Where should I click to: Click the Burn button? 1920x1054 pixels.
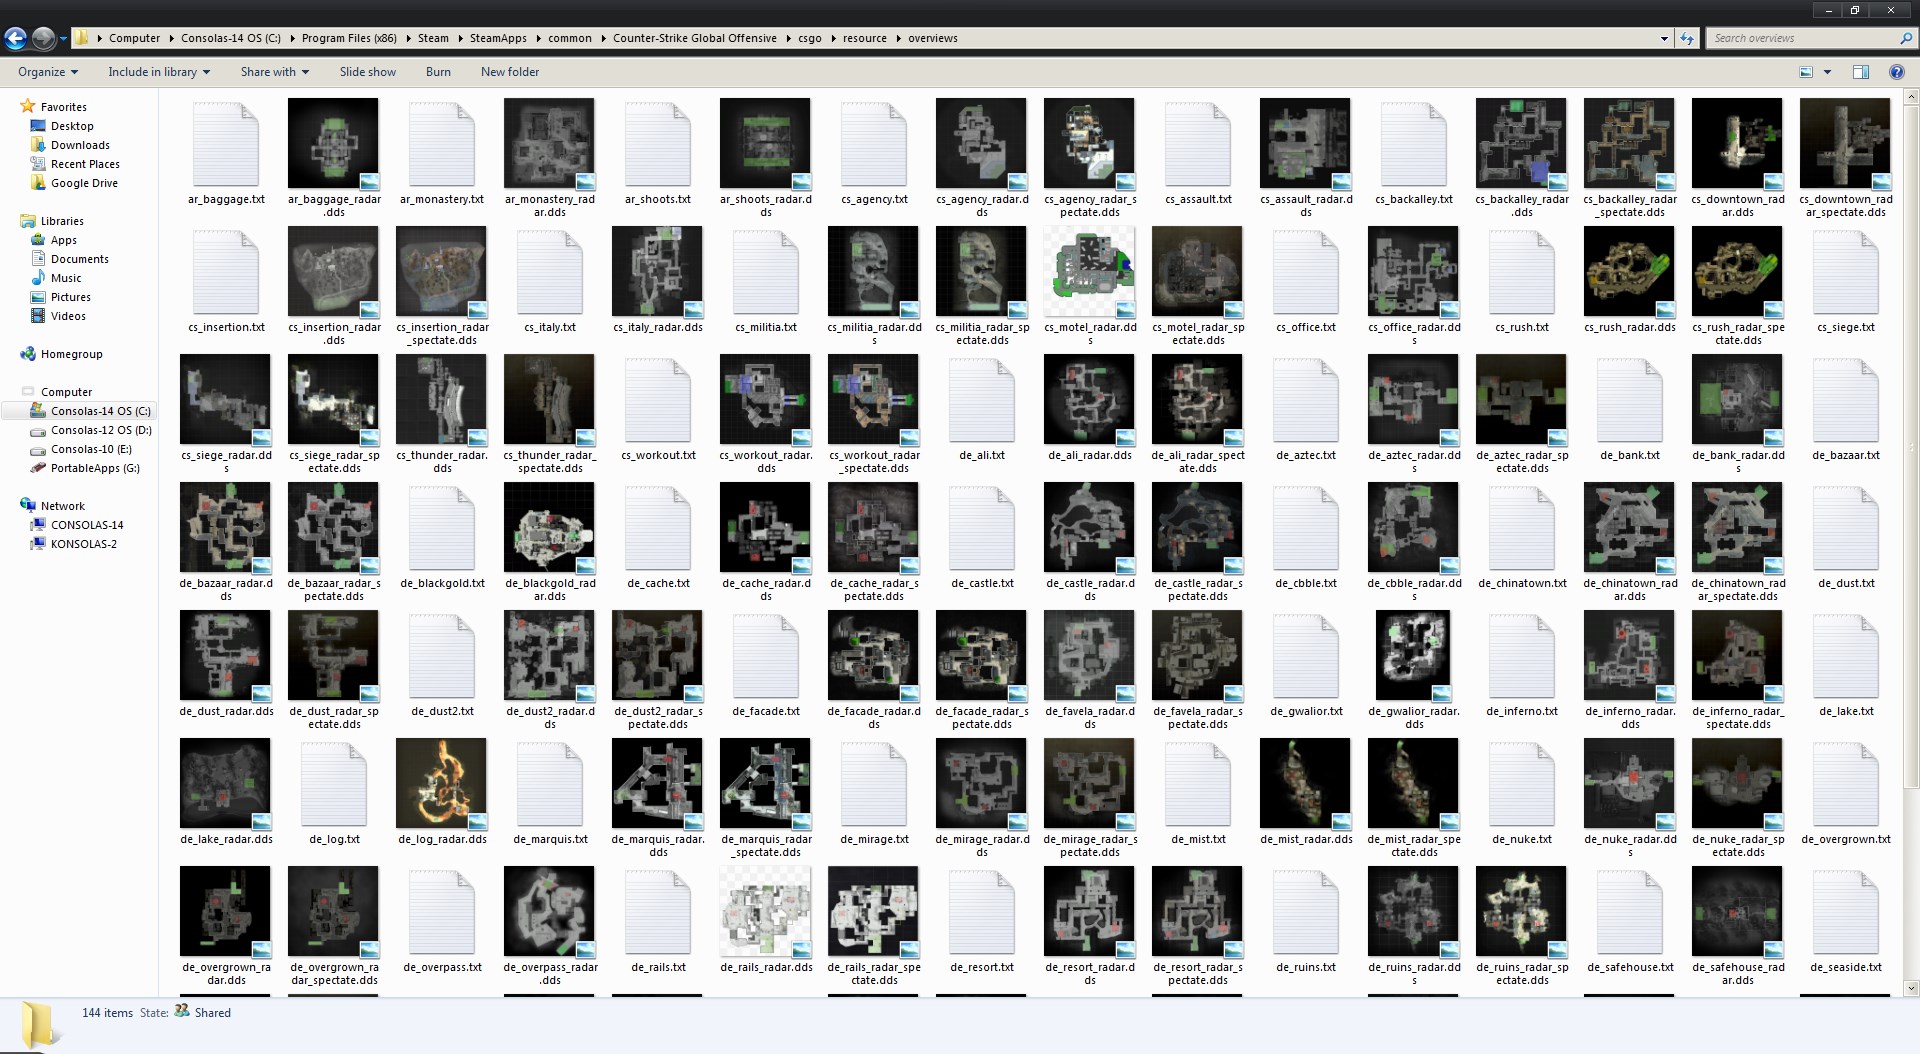438,72
